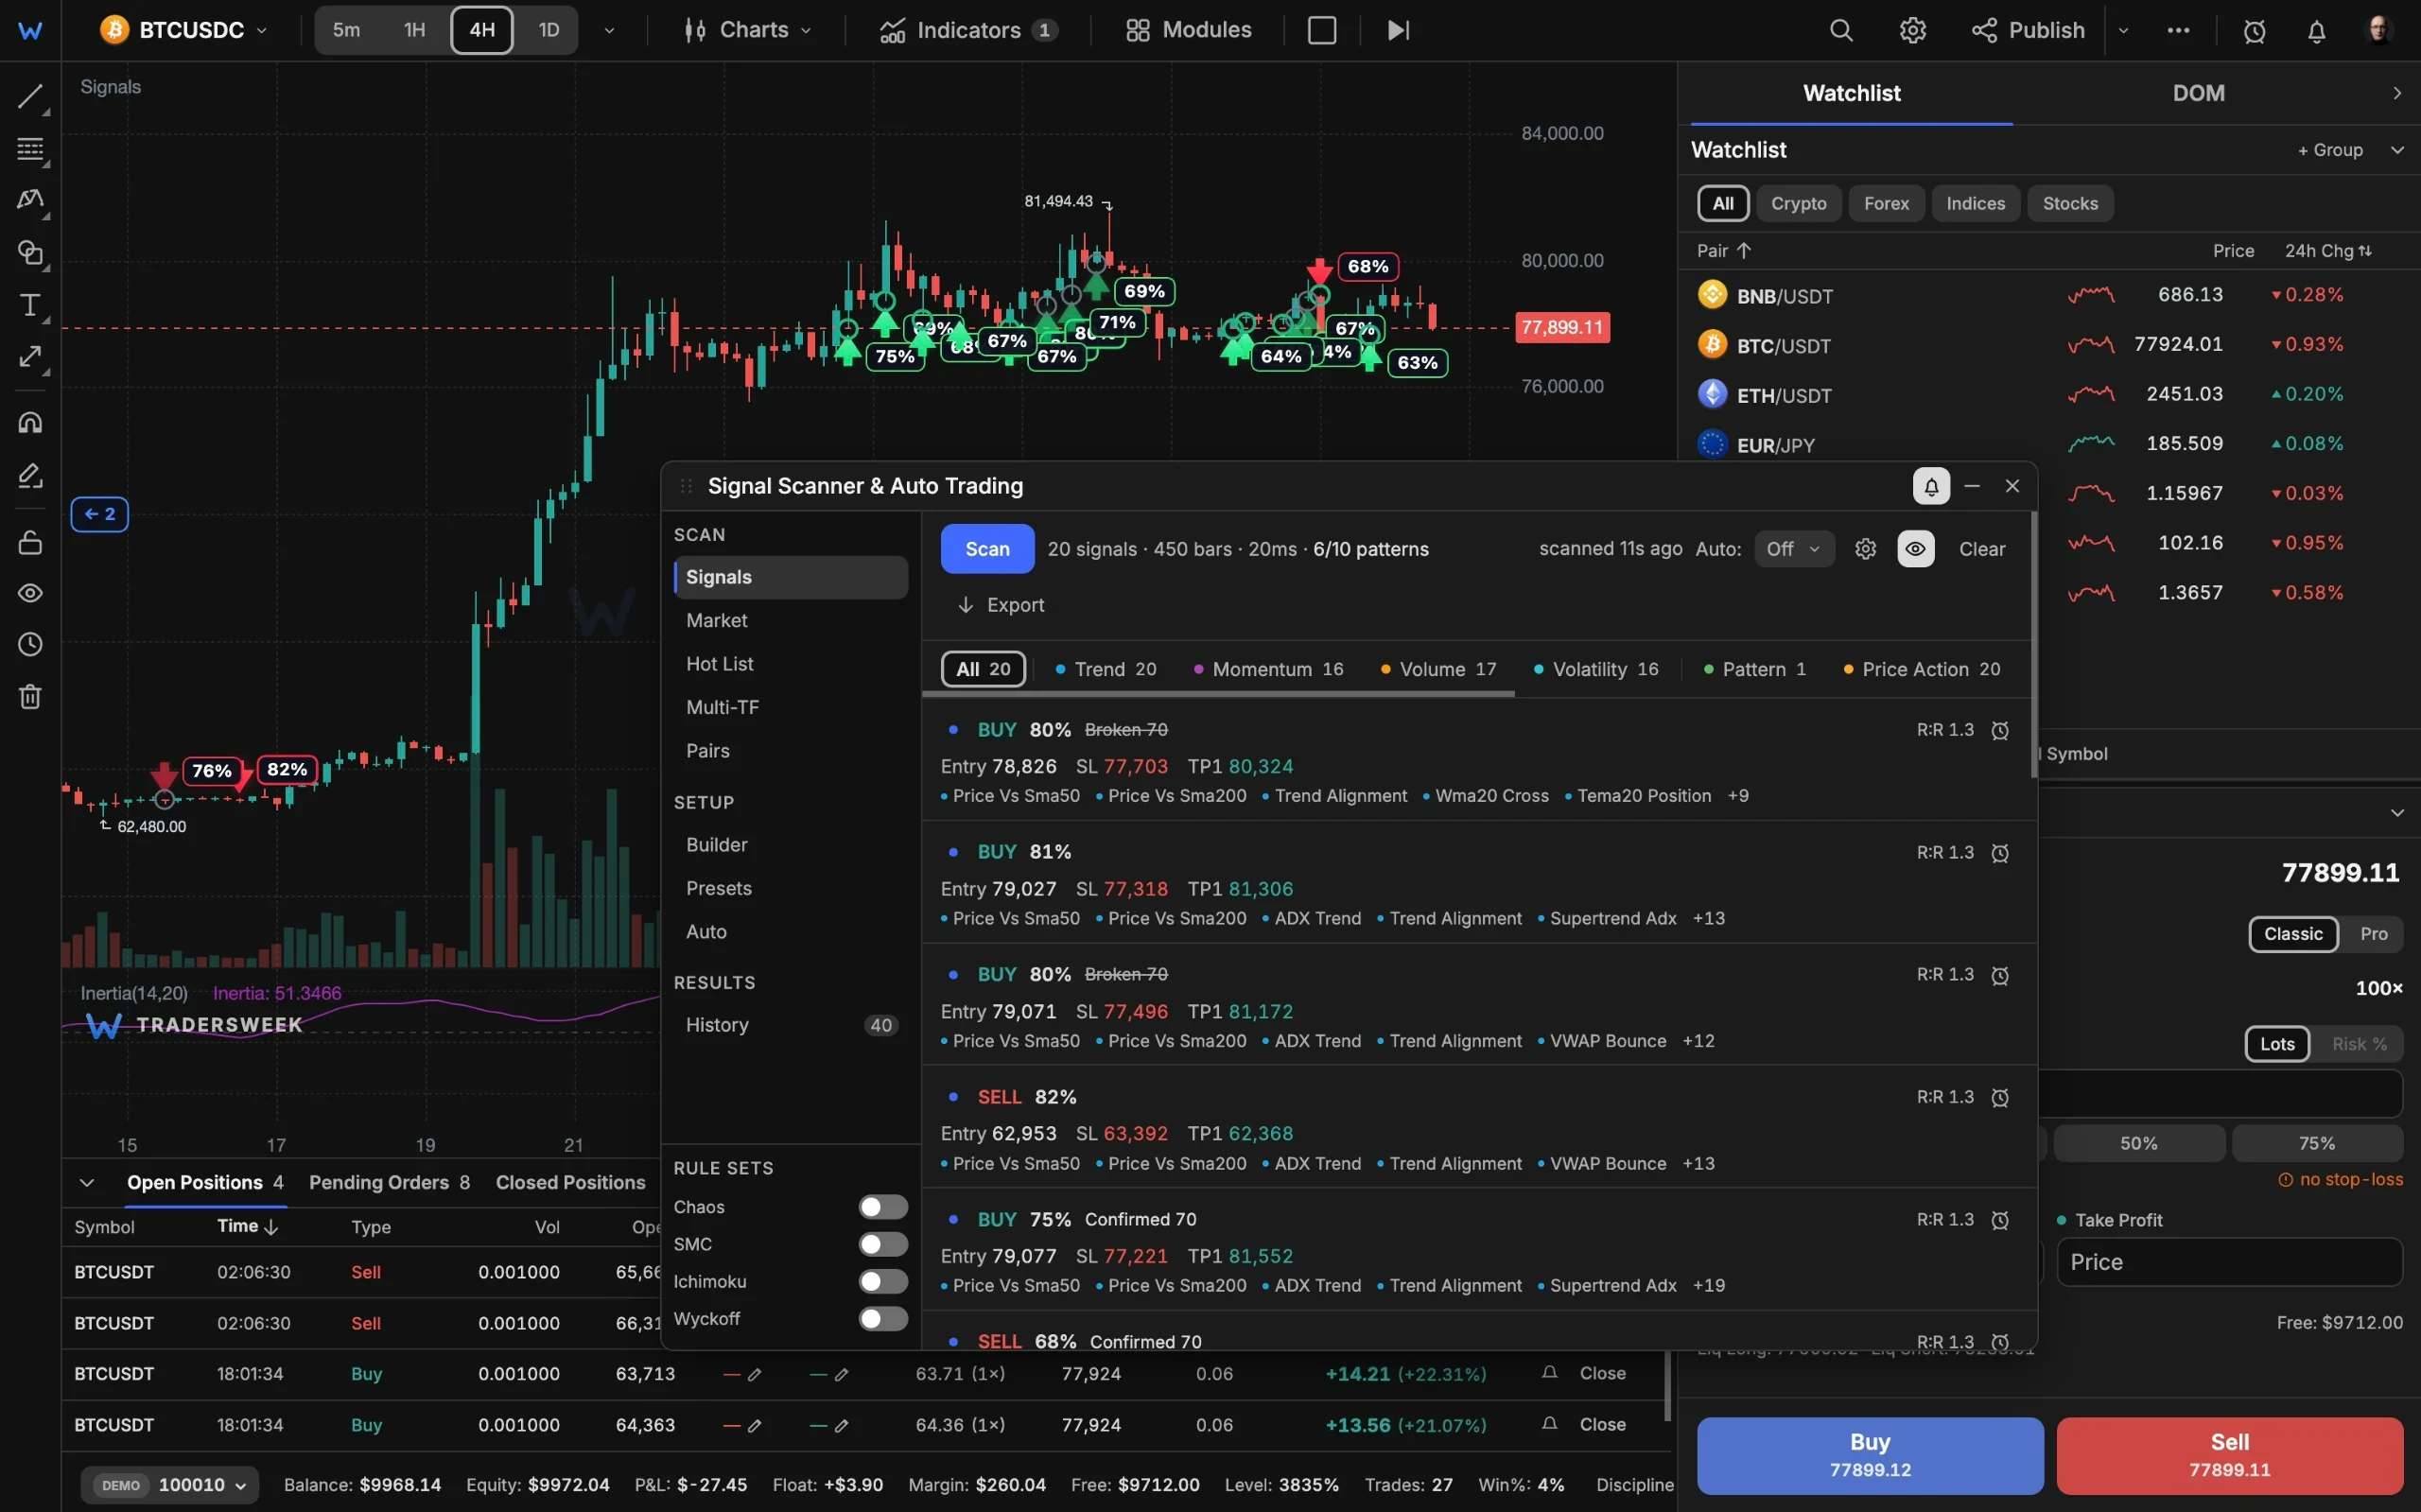Select the magnet snap tool
Viewport: 2421px width, 1512px height.
[30, 422]
